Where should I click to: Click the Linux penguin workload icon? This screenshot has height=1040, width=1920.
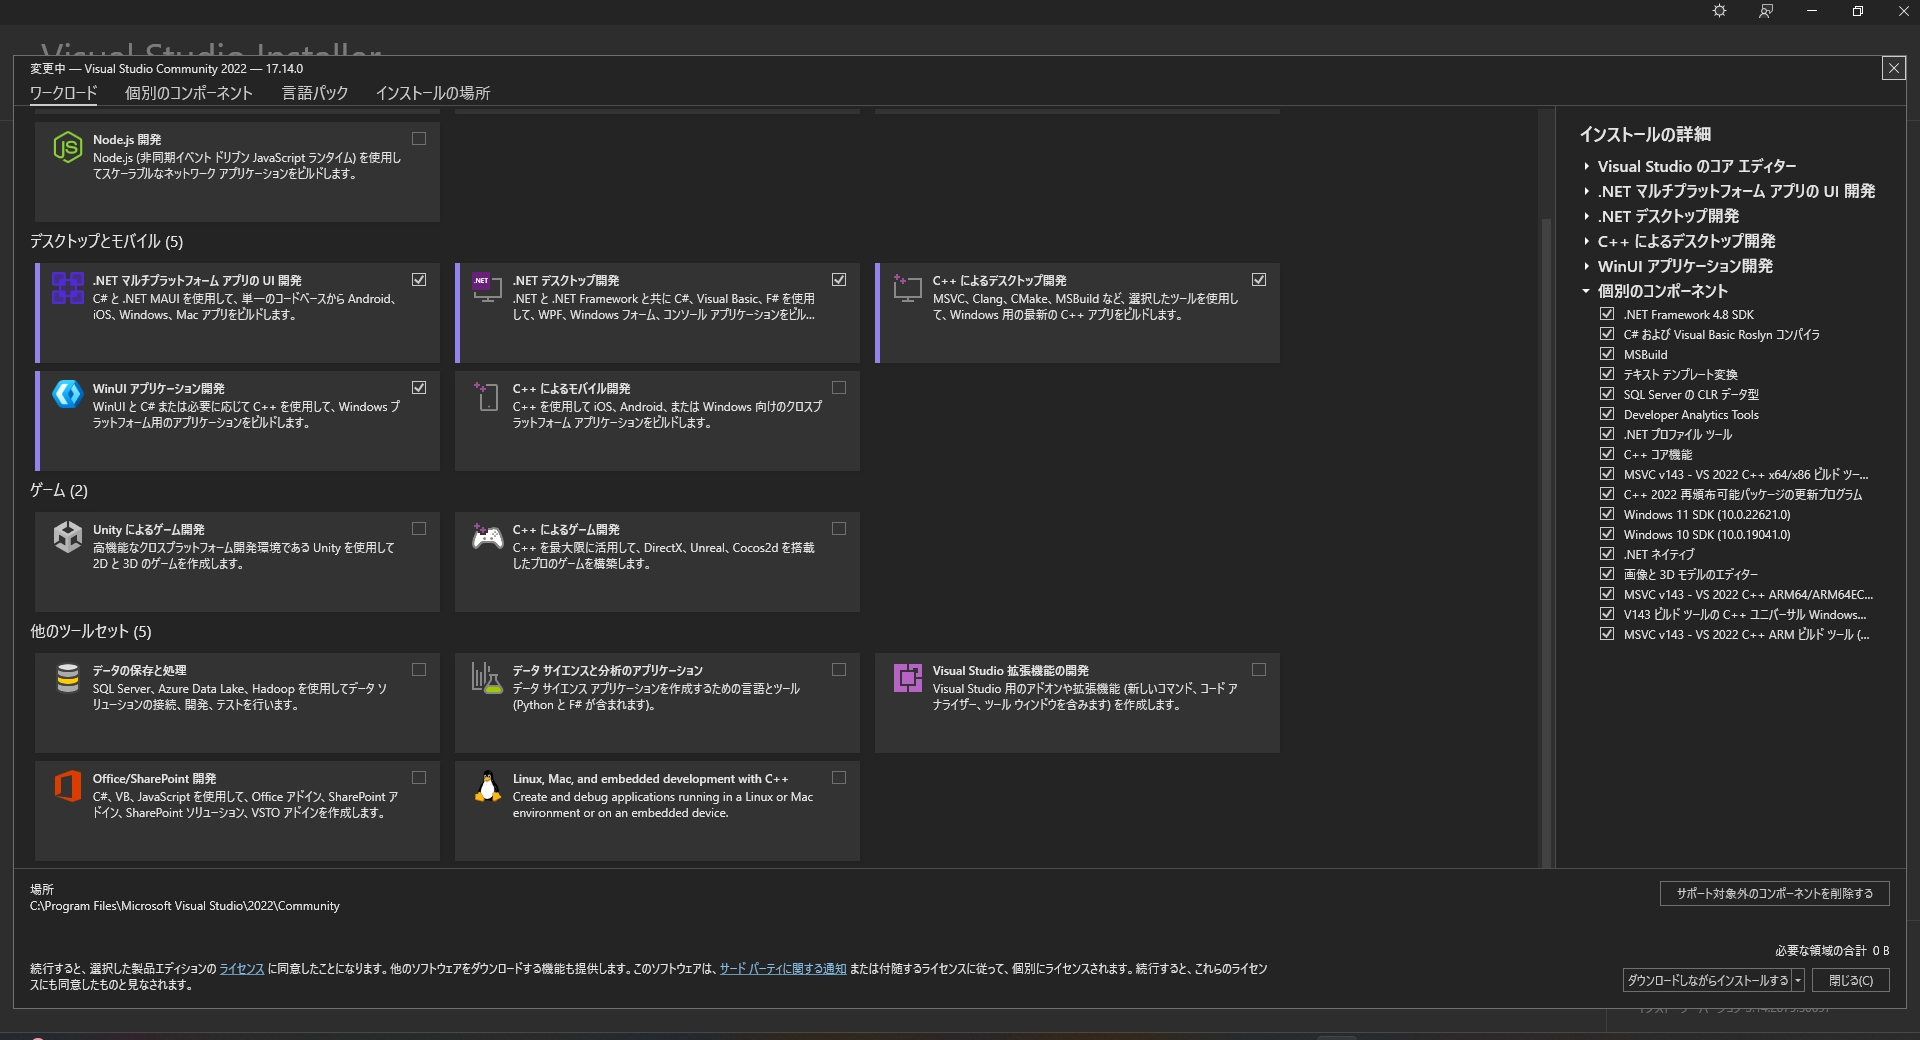(x=487, y=786)
